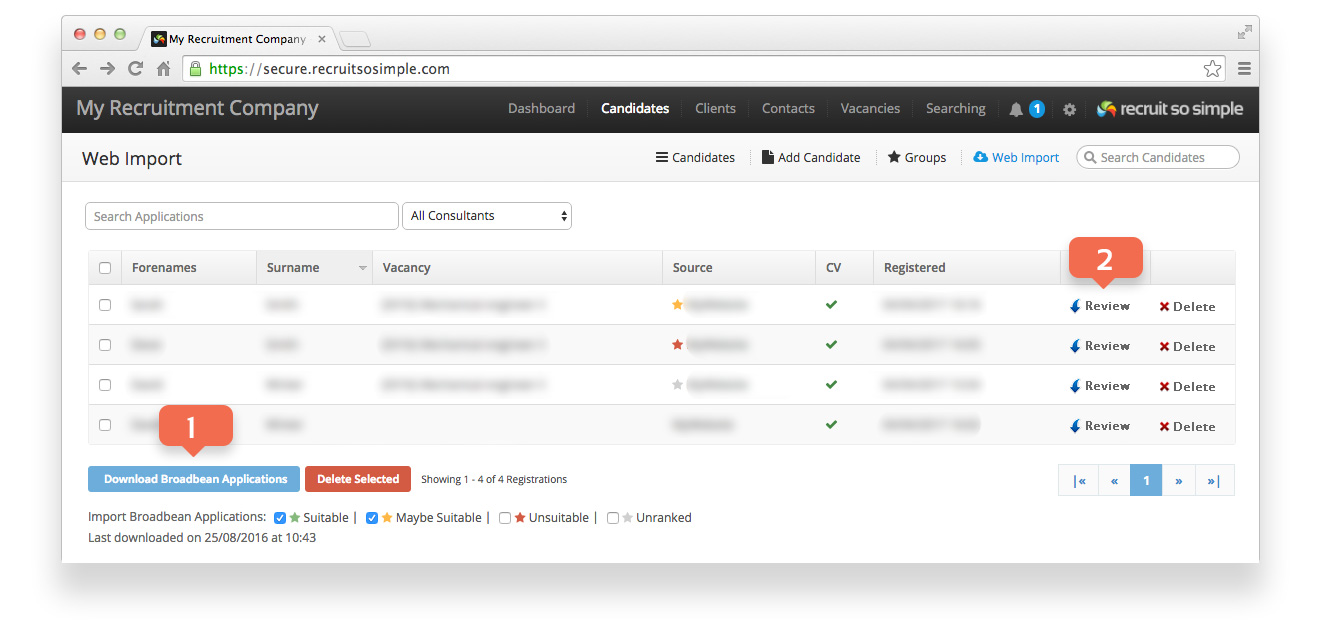1325x629 pixels.
Task: Select page 1 in pagination
Action: click(1146, 480)
